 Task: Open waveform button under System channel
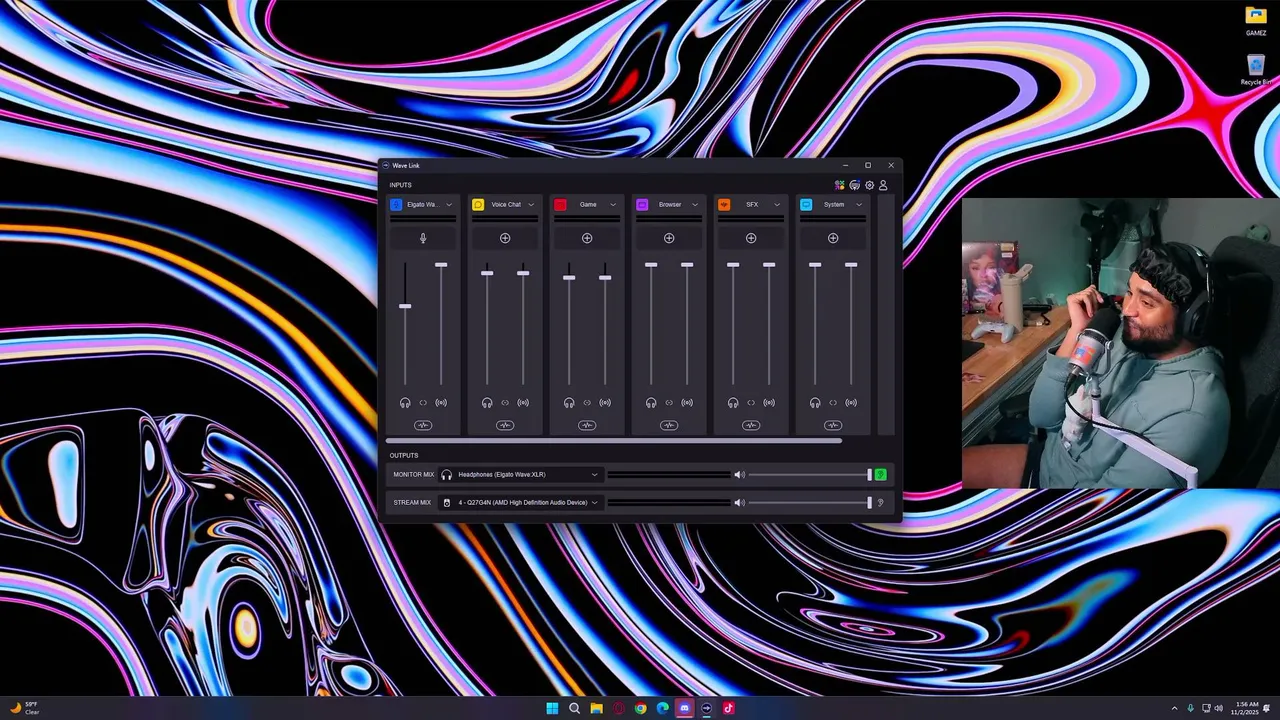tap(833, 425)
